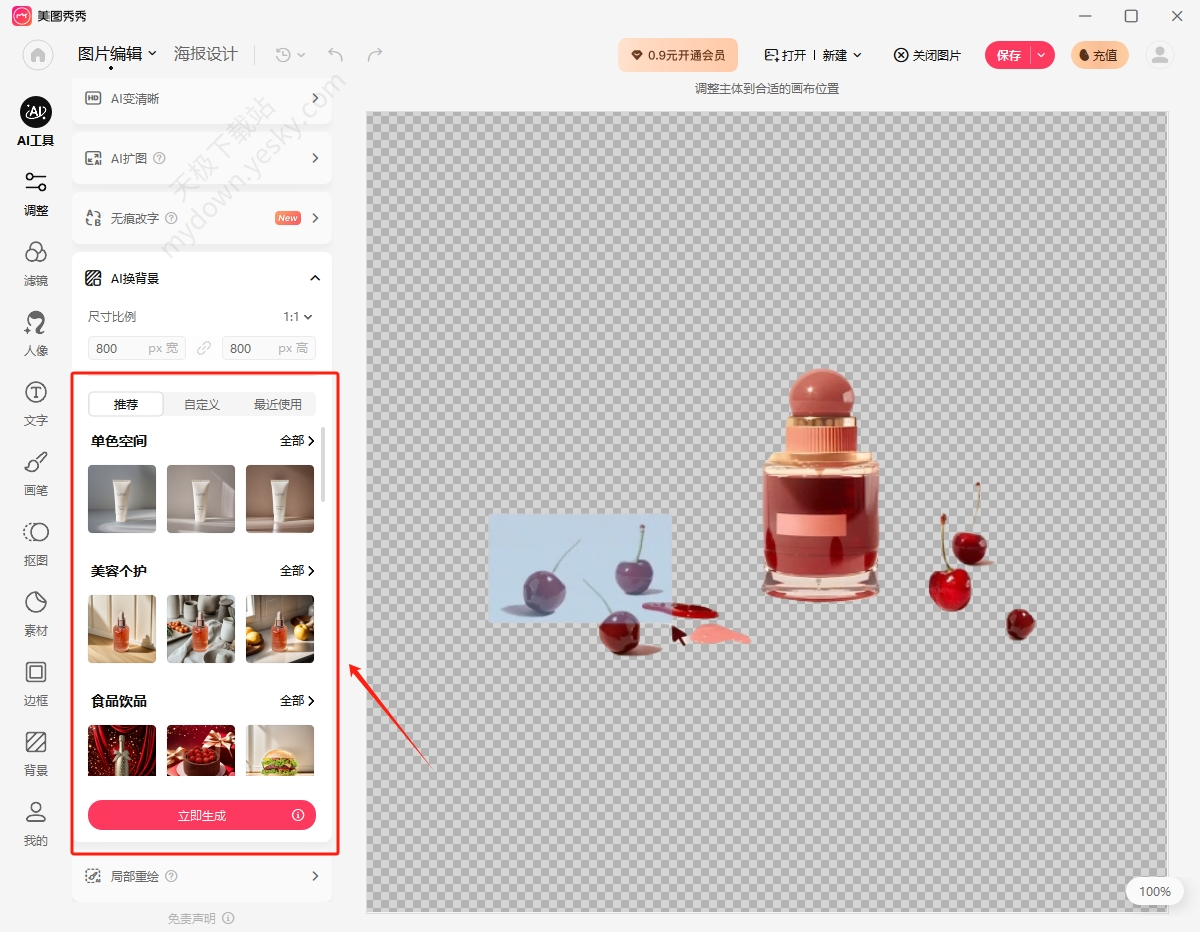
Task: Open the 抠图 cutout tool
Action: coord(36,543)
